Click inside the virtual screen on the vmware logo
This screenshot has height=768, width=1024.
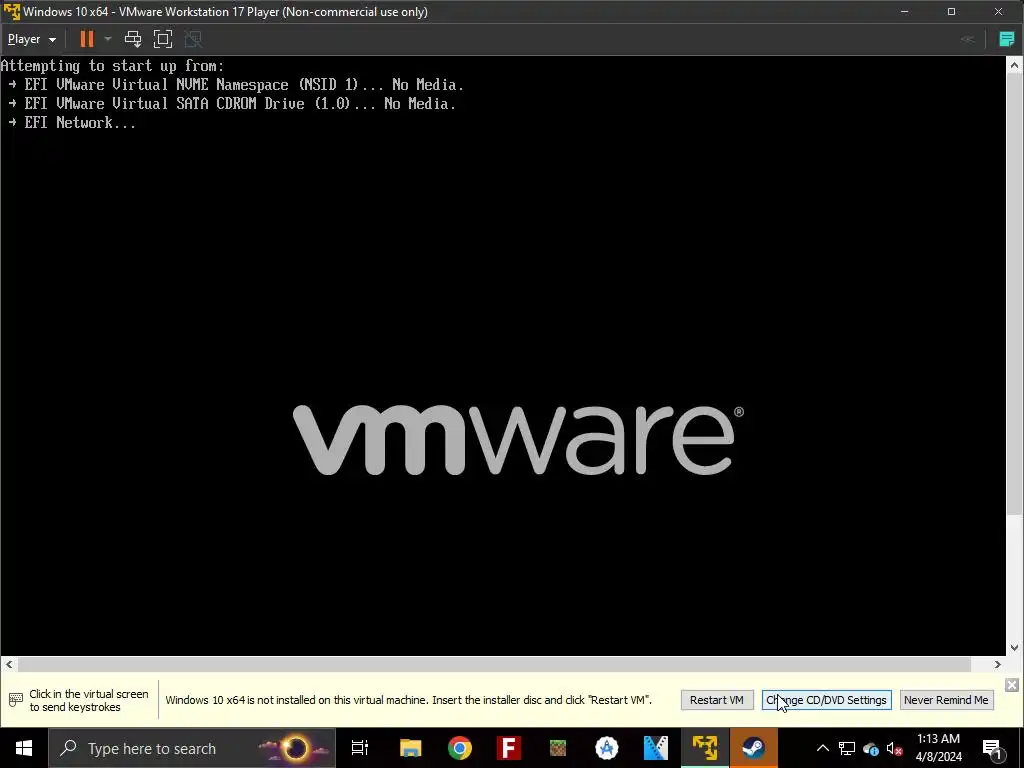pos(518,440)
